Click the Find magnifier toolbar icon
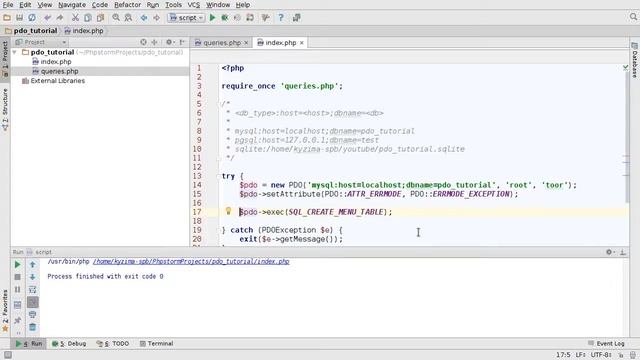The image size is (640, 360). 116,18
